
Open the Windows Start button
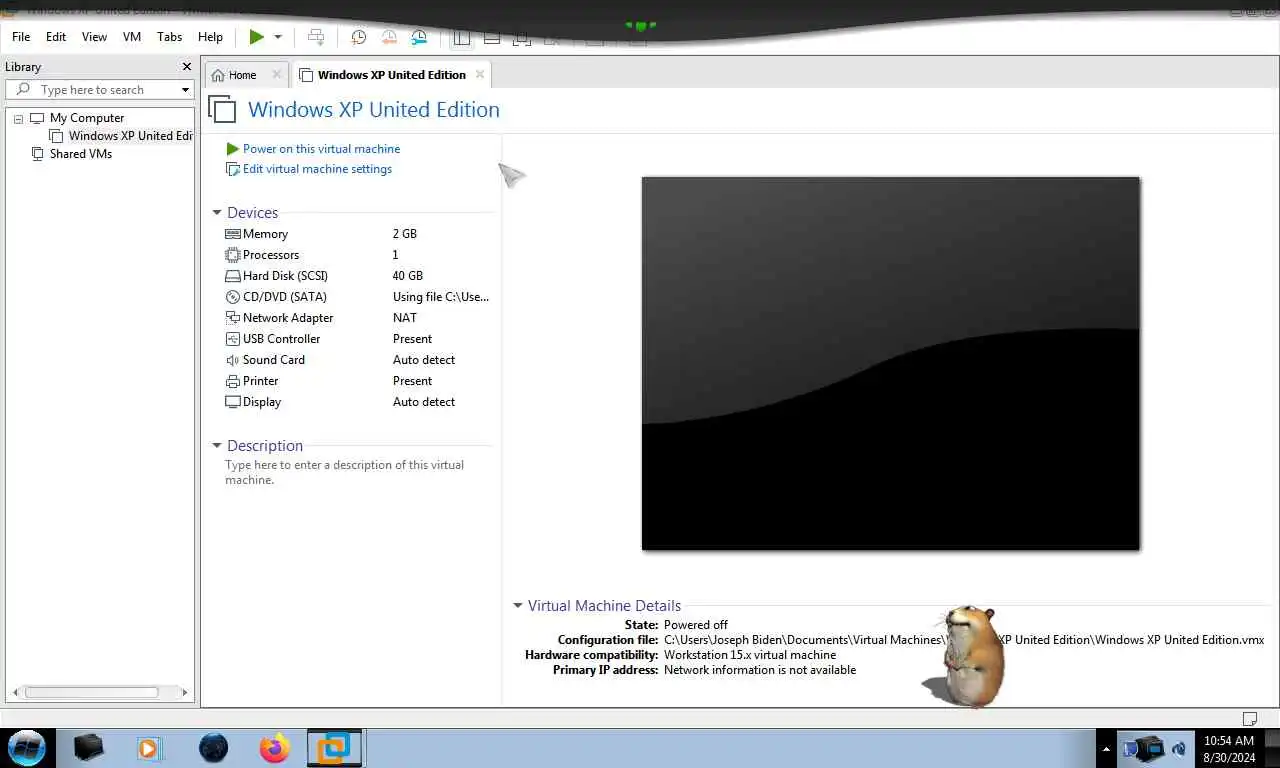[x=26, y=748]
